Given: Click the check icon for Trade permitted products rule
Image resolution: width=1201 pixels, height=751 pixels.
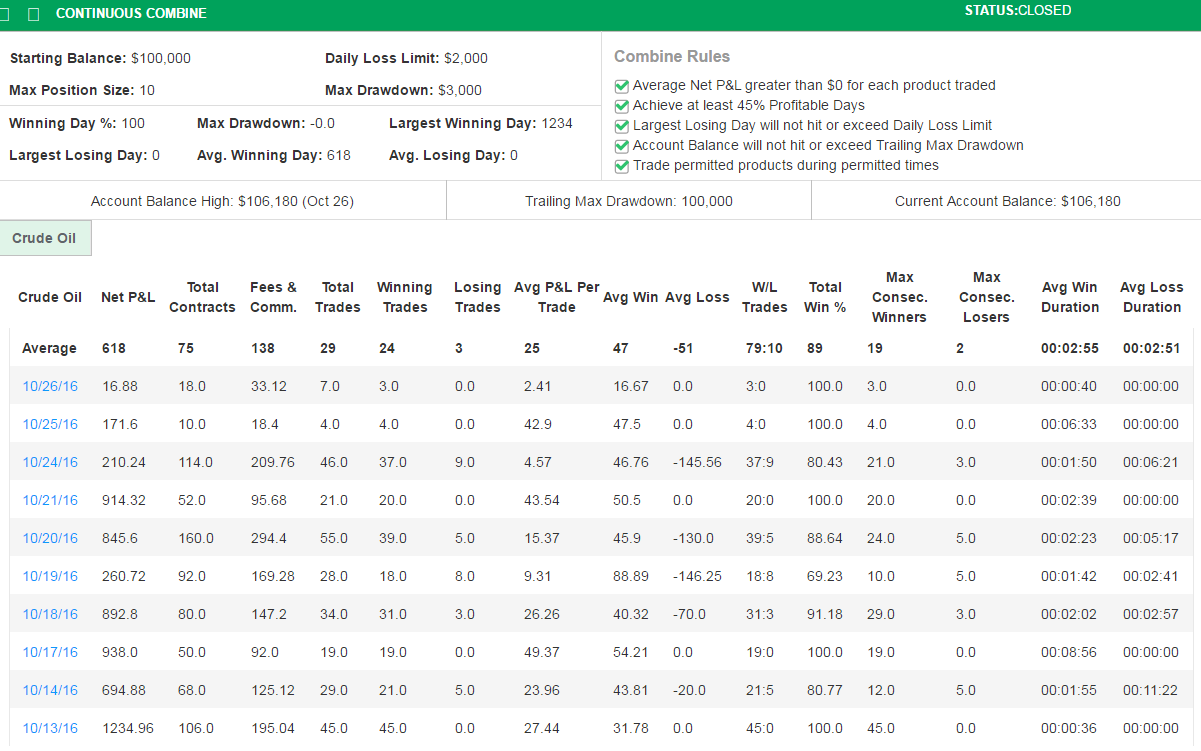Looking at the screenshot, I should [621, 165].
